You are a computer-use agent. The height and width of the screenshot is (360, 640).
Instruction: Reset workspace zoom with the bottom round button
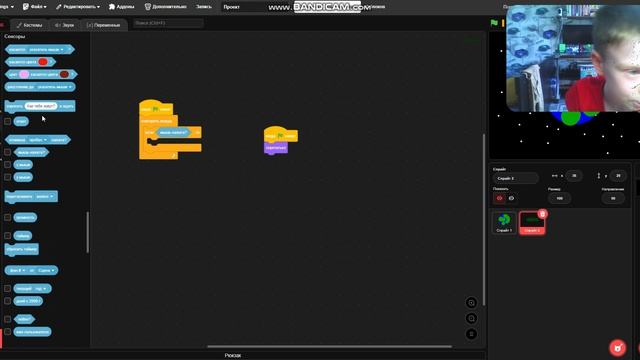coord(471,334)
